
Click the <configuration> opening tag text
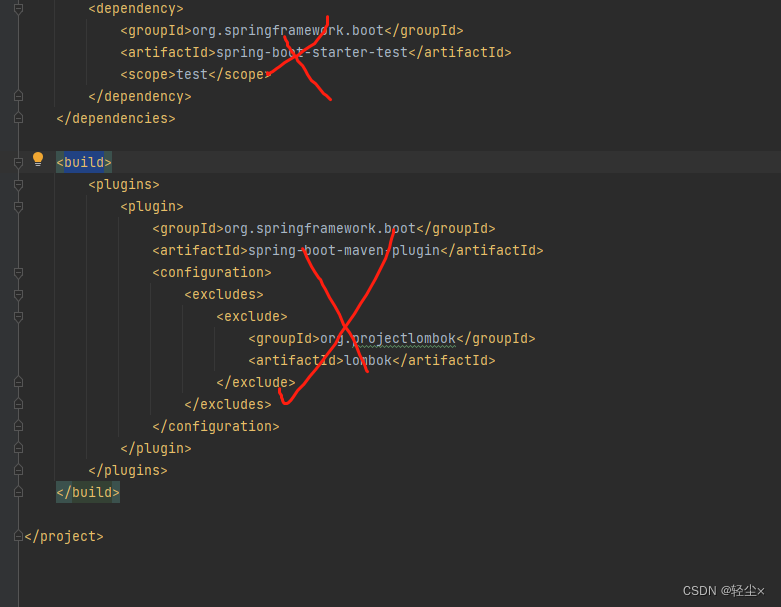coord(212,272)
